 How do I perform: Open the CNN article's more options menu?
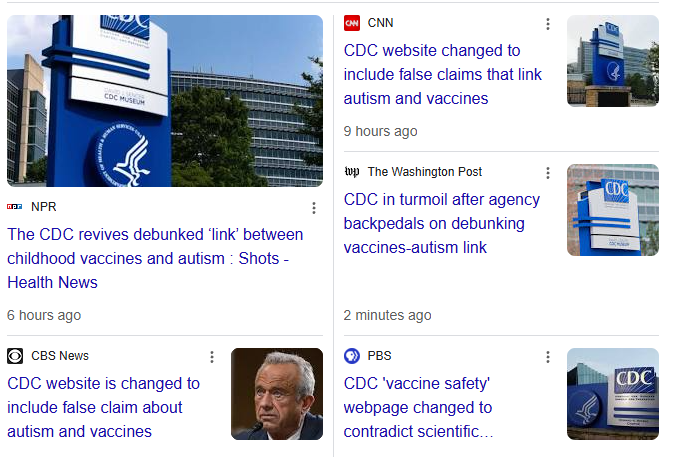(548, 24)
